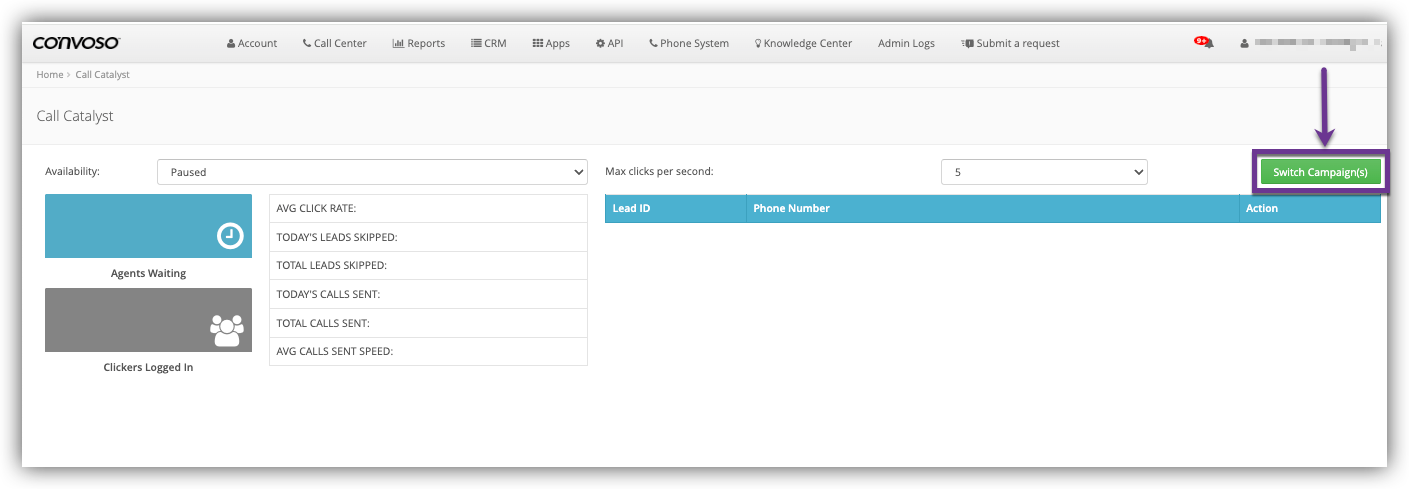Click the Convoso logo

pyautogui.click(x=76, y=43)
